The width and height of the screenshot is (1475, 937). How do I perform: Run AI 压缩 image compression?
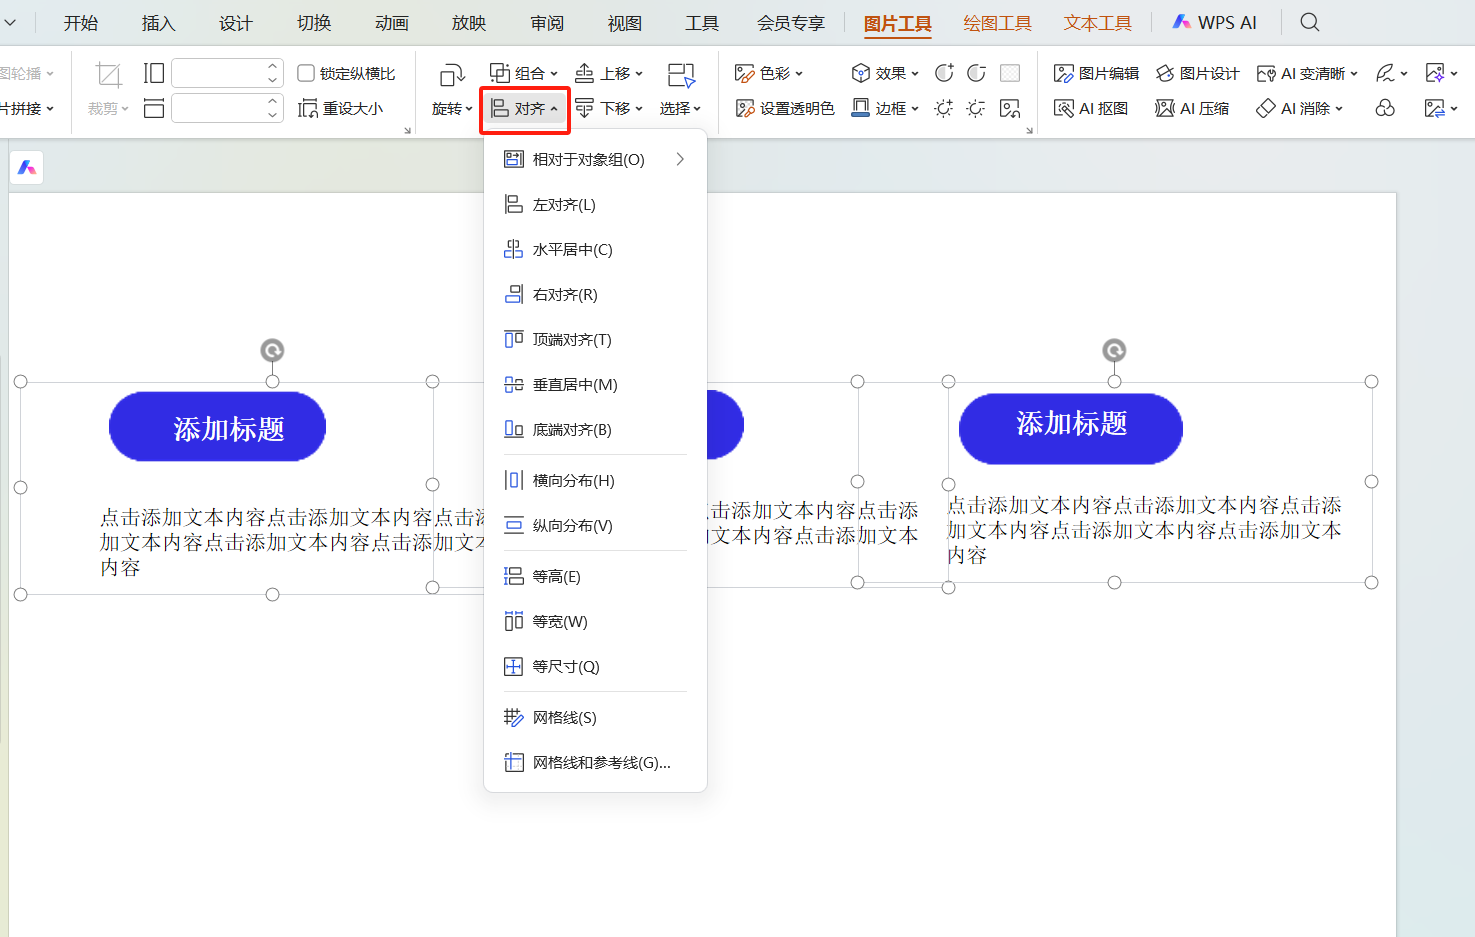pos(1191,108)
